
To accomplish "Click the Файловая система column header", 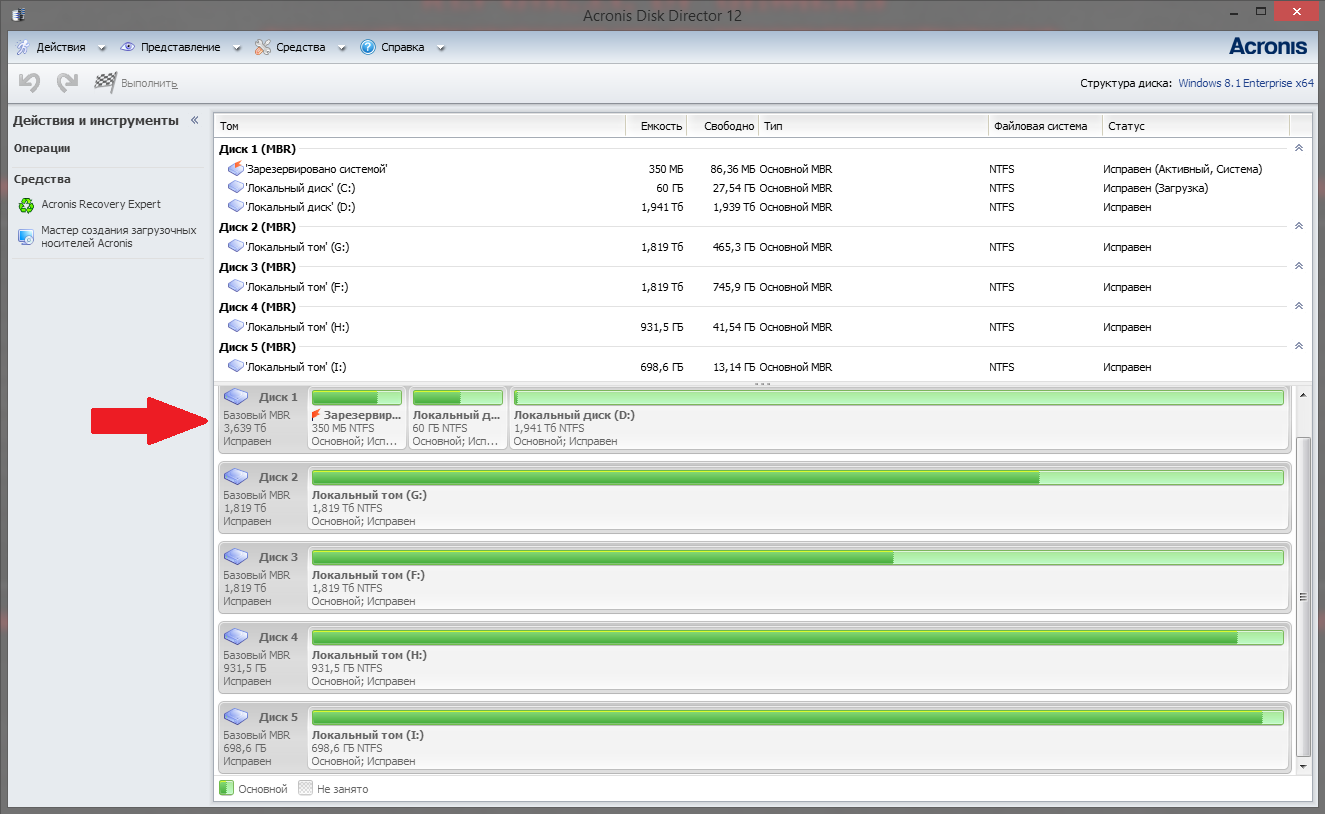I will [x=1045, y=126].
